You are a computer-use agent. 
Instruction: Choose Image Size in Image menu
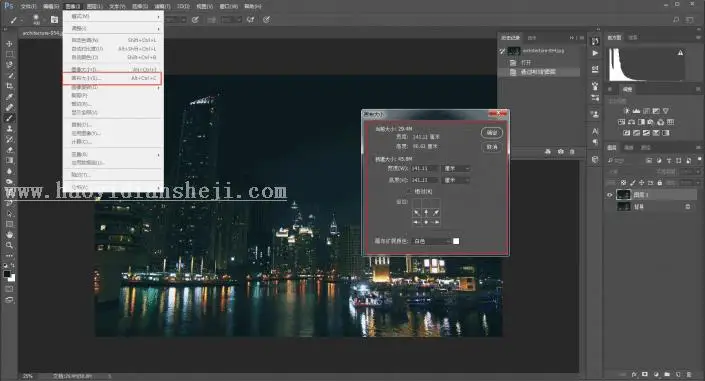tap(112, 70)
